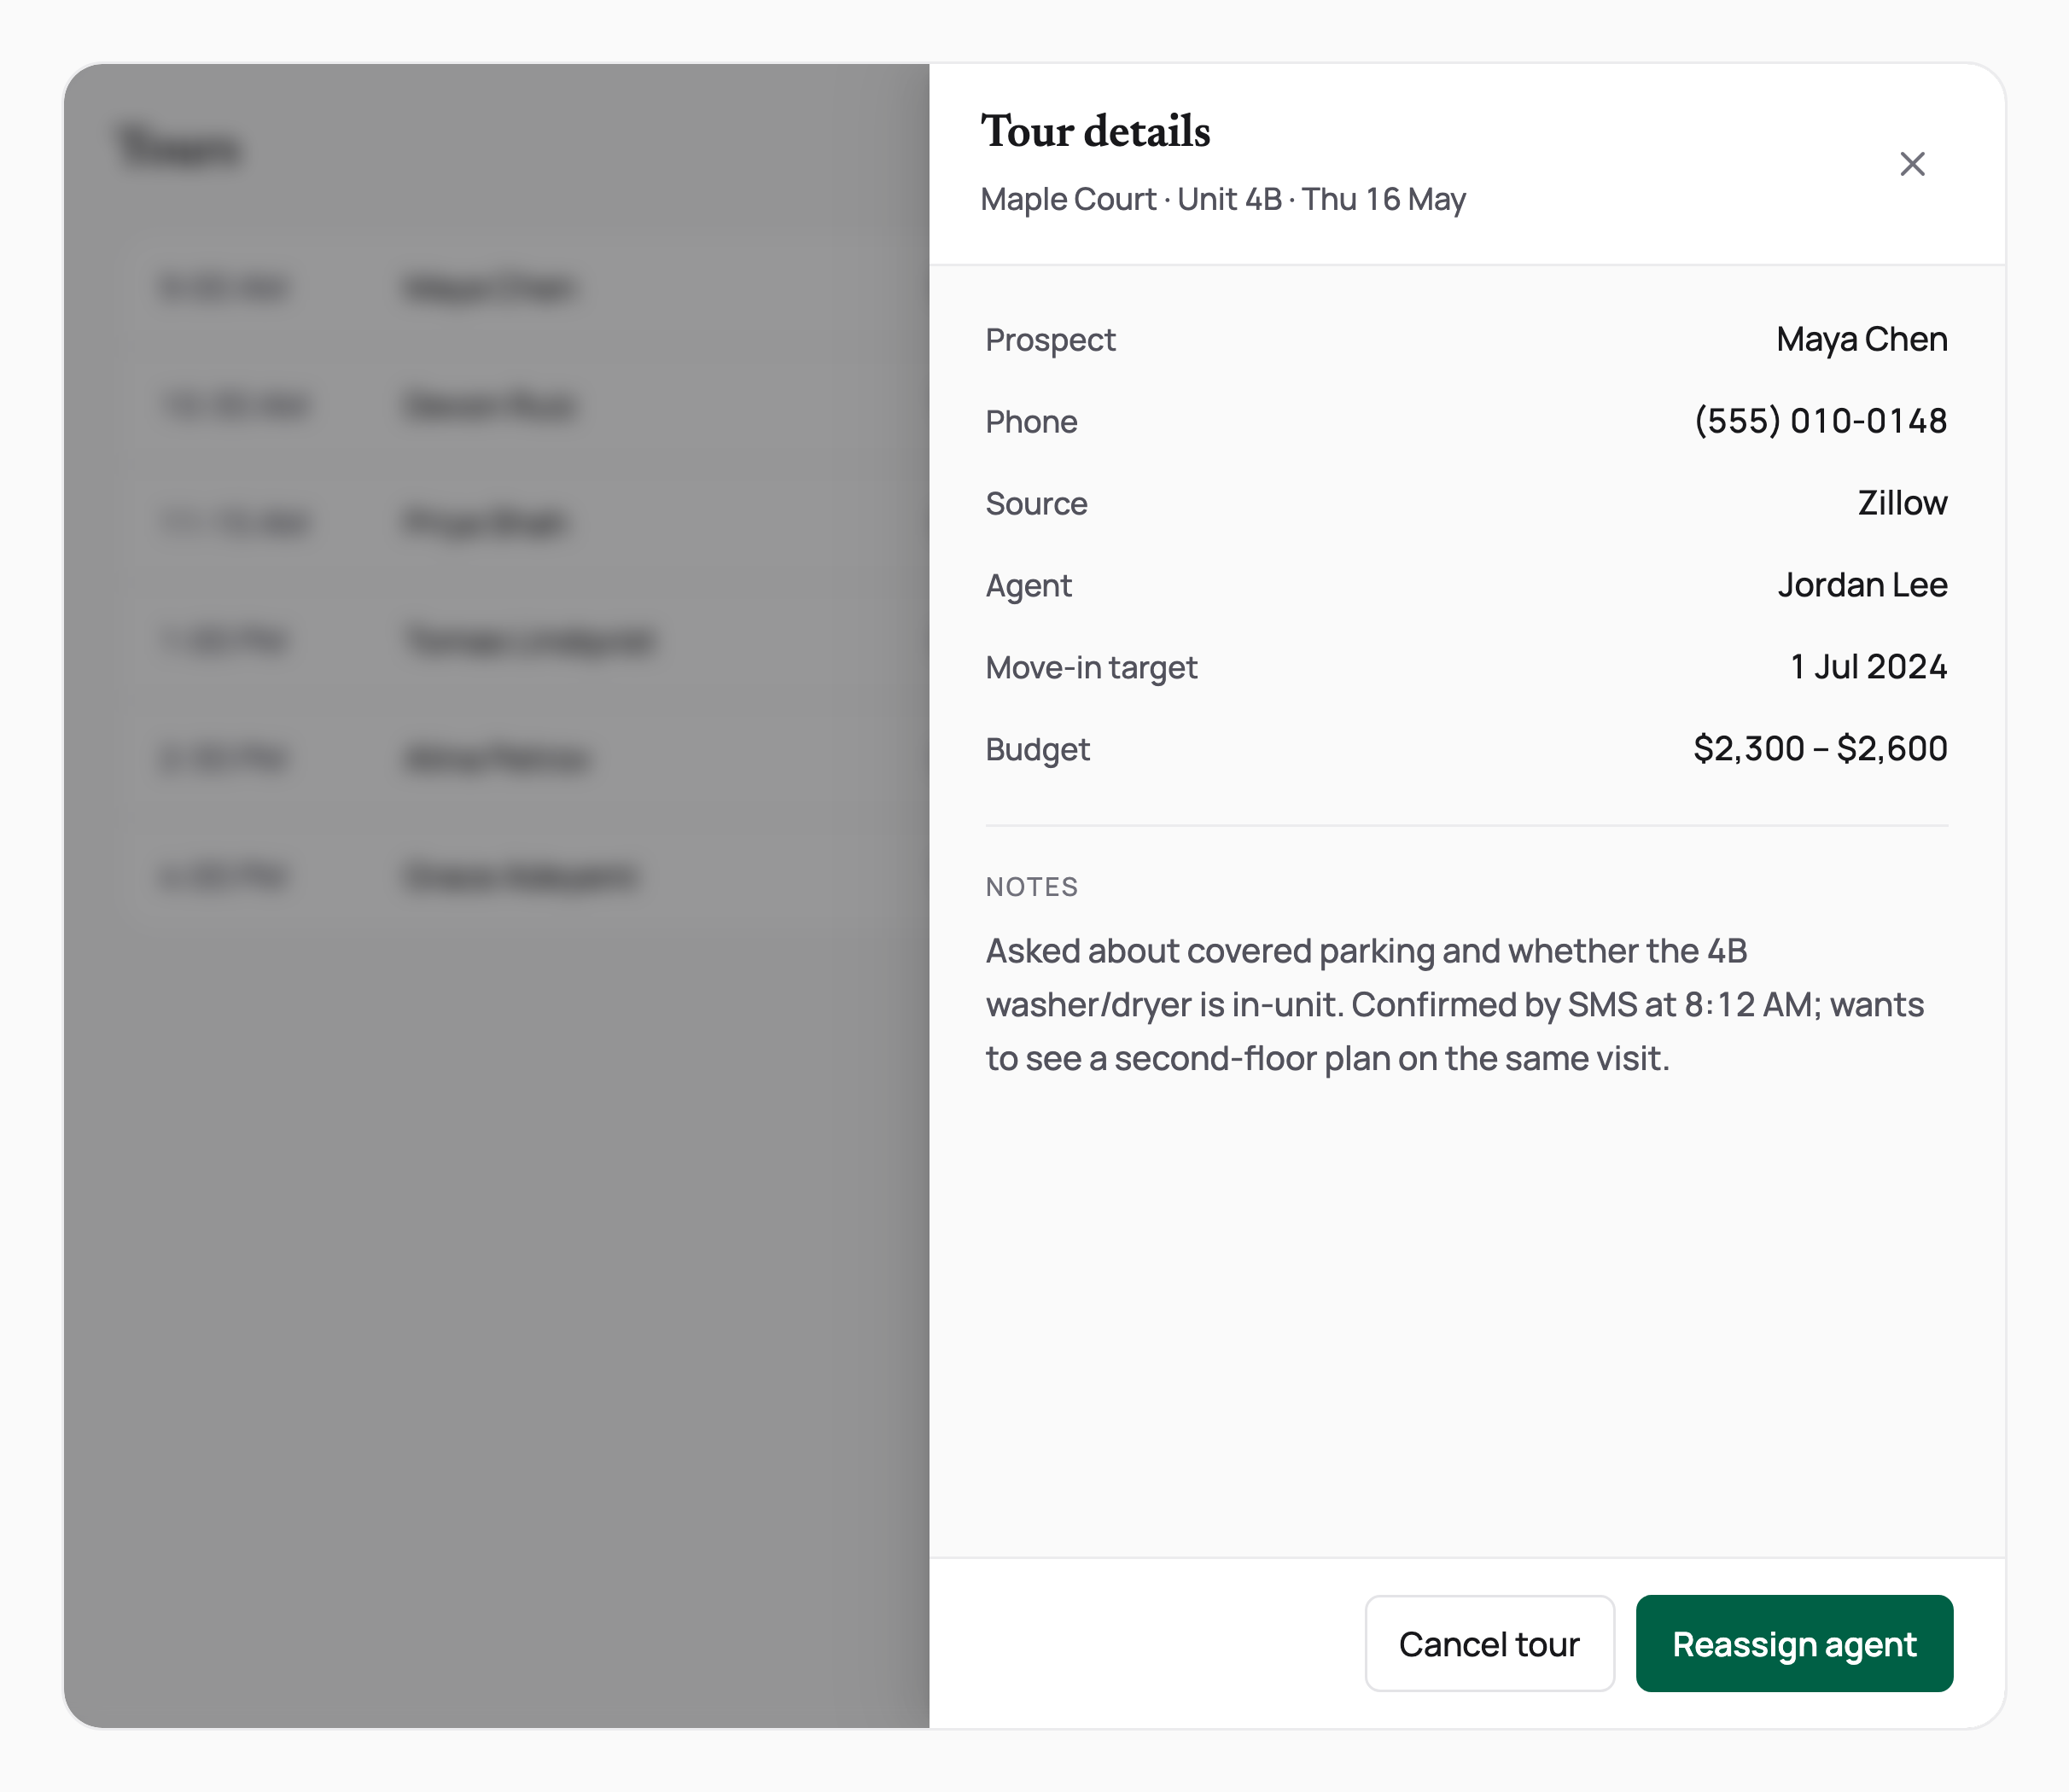Click the Reassign agent button
The height and width of the screenshot is (1792, 2069).
(x=1794, y=1643)
